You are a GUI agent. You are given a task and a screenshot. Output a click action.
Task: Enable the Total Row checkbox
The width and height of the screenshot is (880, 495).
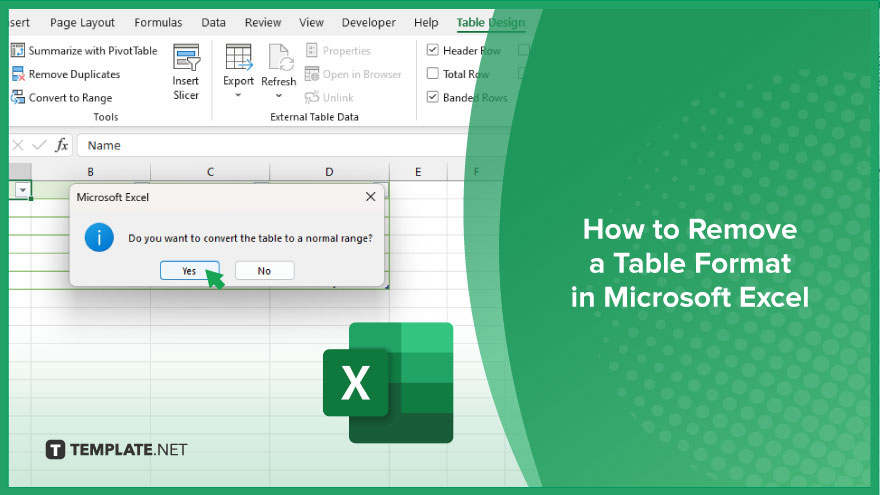point(432,74)
